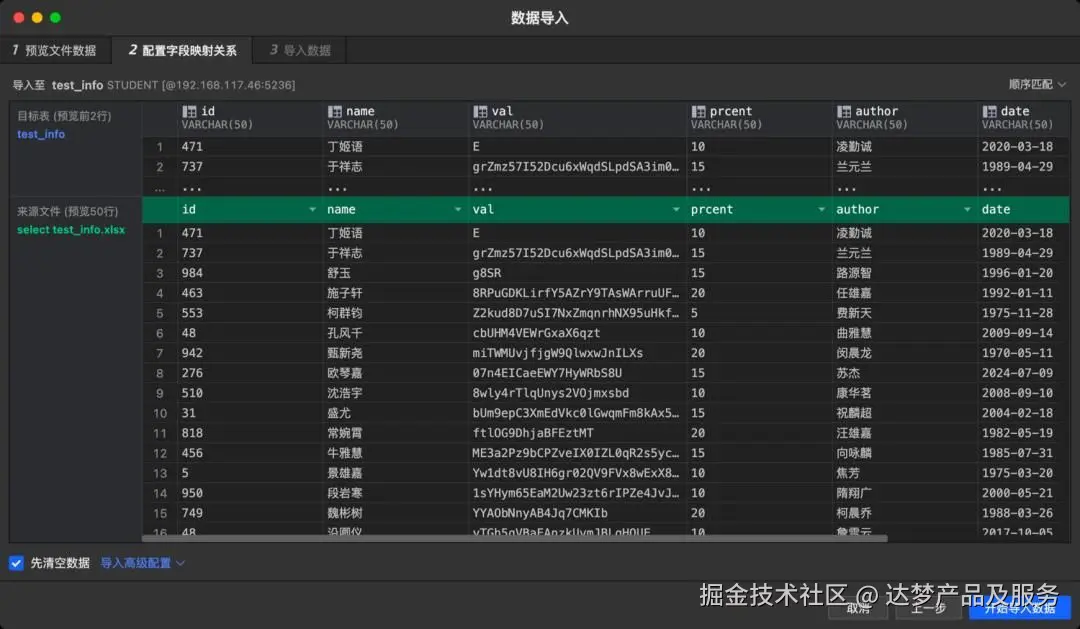
Task: Click date cell 1992-01-11 in row 4
Action: (1017, 293)
